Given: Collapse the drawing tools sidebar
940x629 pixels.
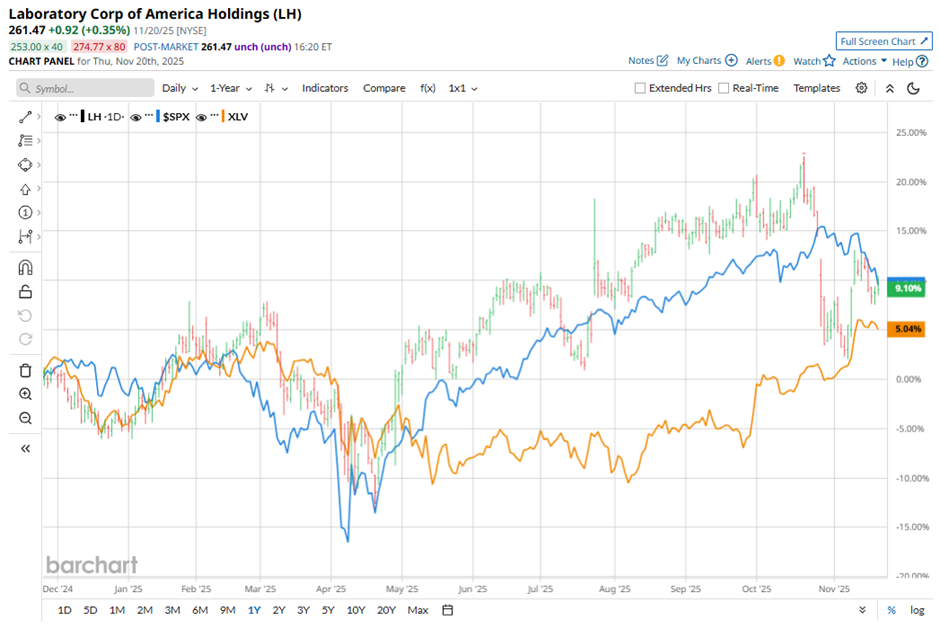Looking at the screenshot, I should click(x=26, y=449).
